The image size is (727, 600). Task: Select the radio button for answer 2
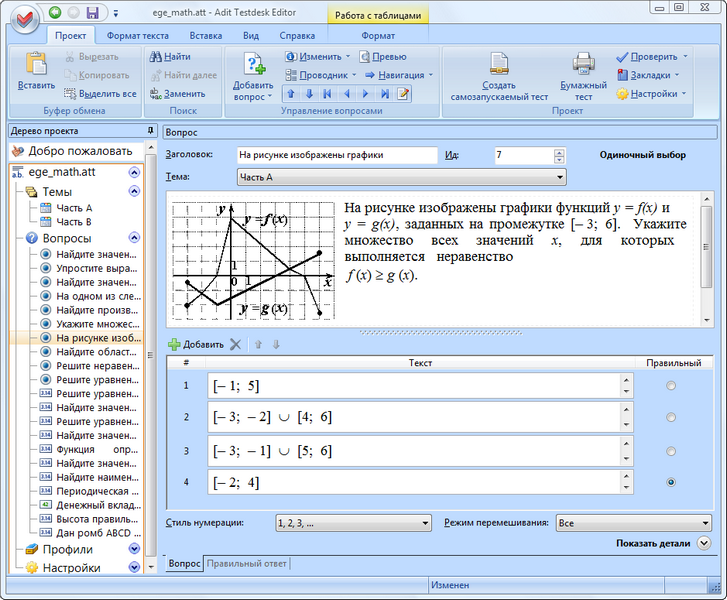pos(670,417)
